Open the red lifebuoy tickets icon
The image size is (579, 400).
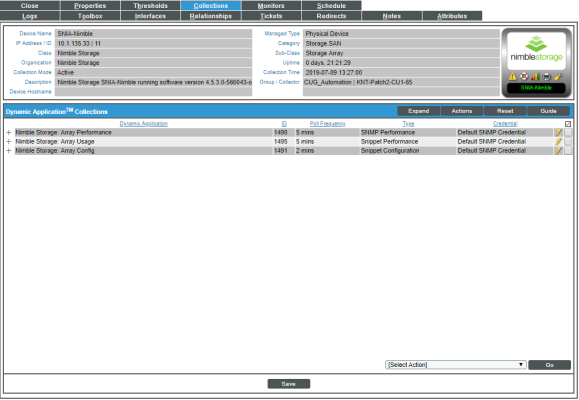point(524,77)
